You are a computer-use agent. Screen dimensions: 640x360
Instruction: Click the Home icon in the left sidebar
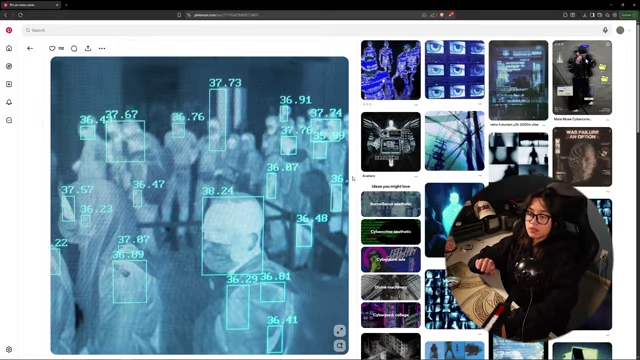[x=9, y=48]
